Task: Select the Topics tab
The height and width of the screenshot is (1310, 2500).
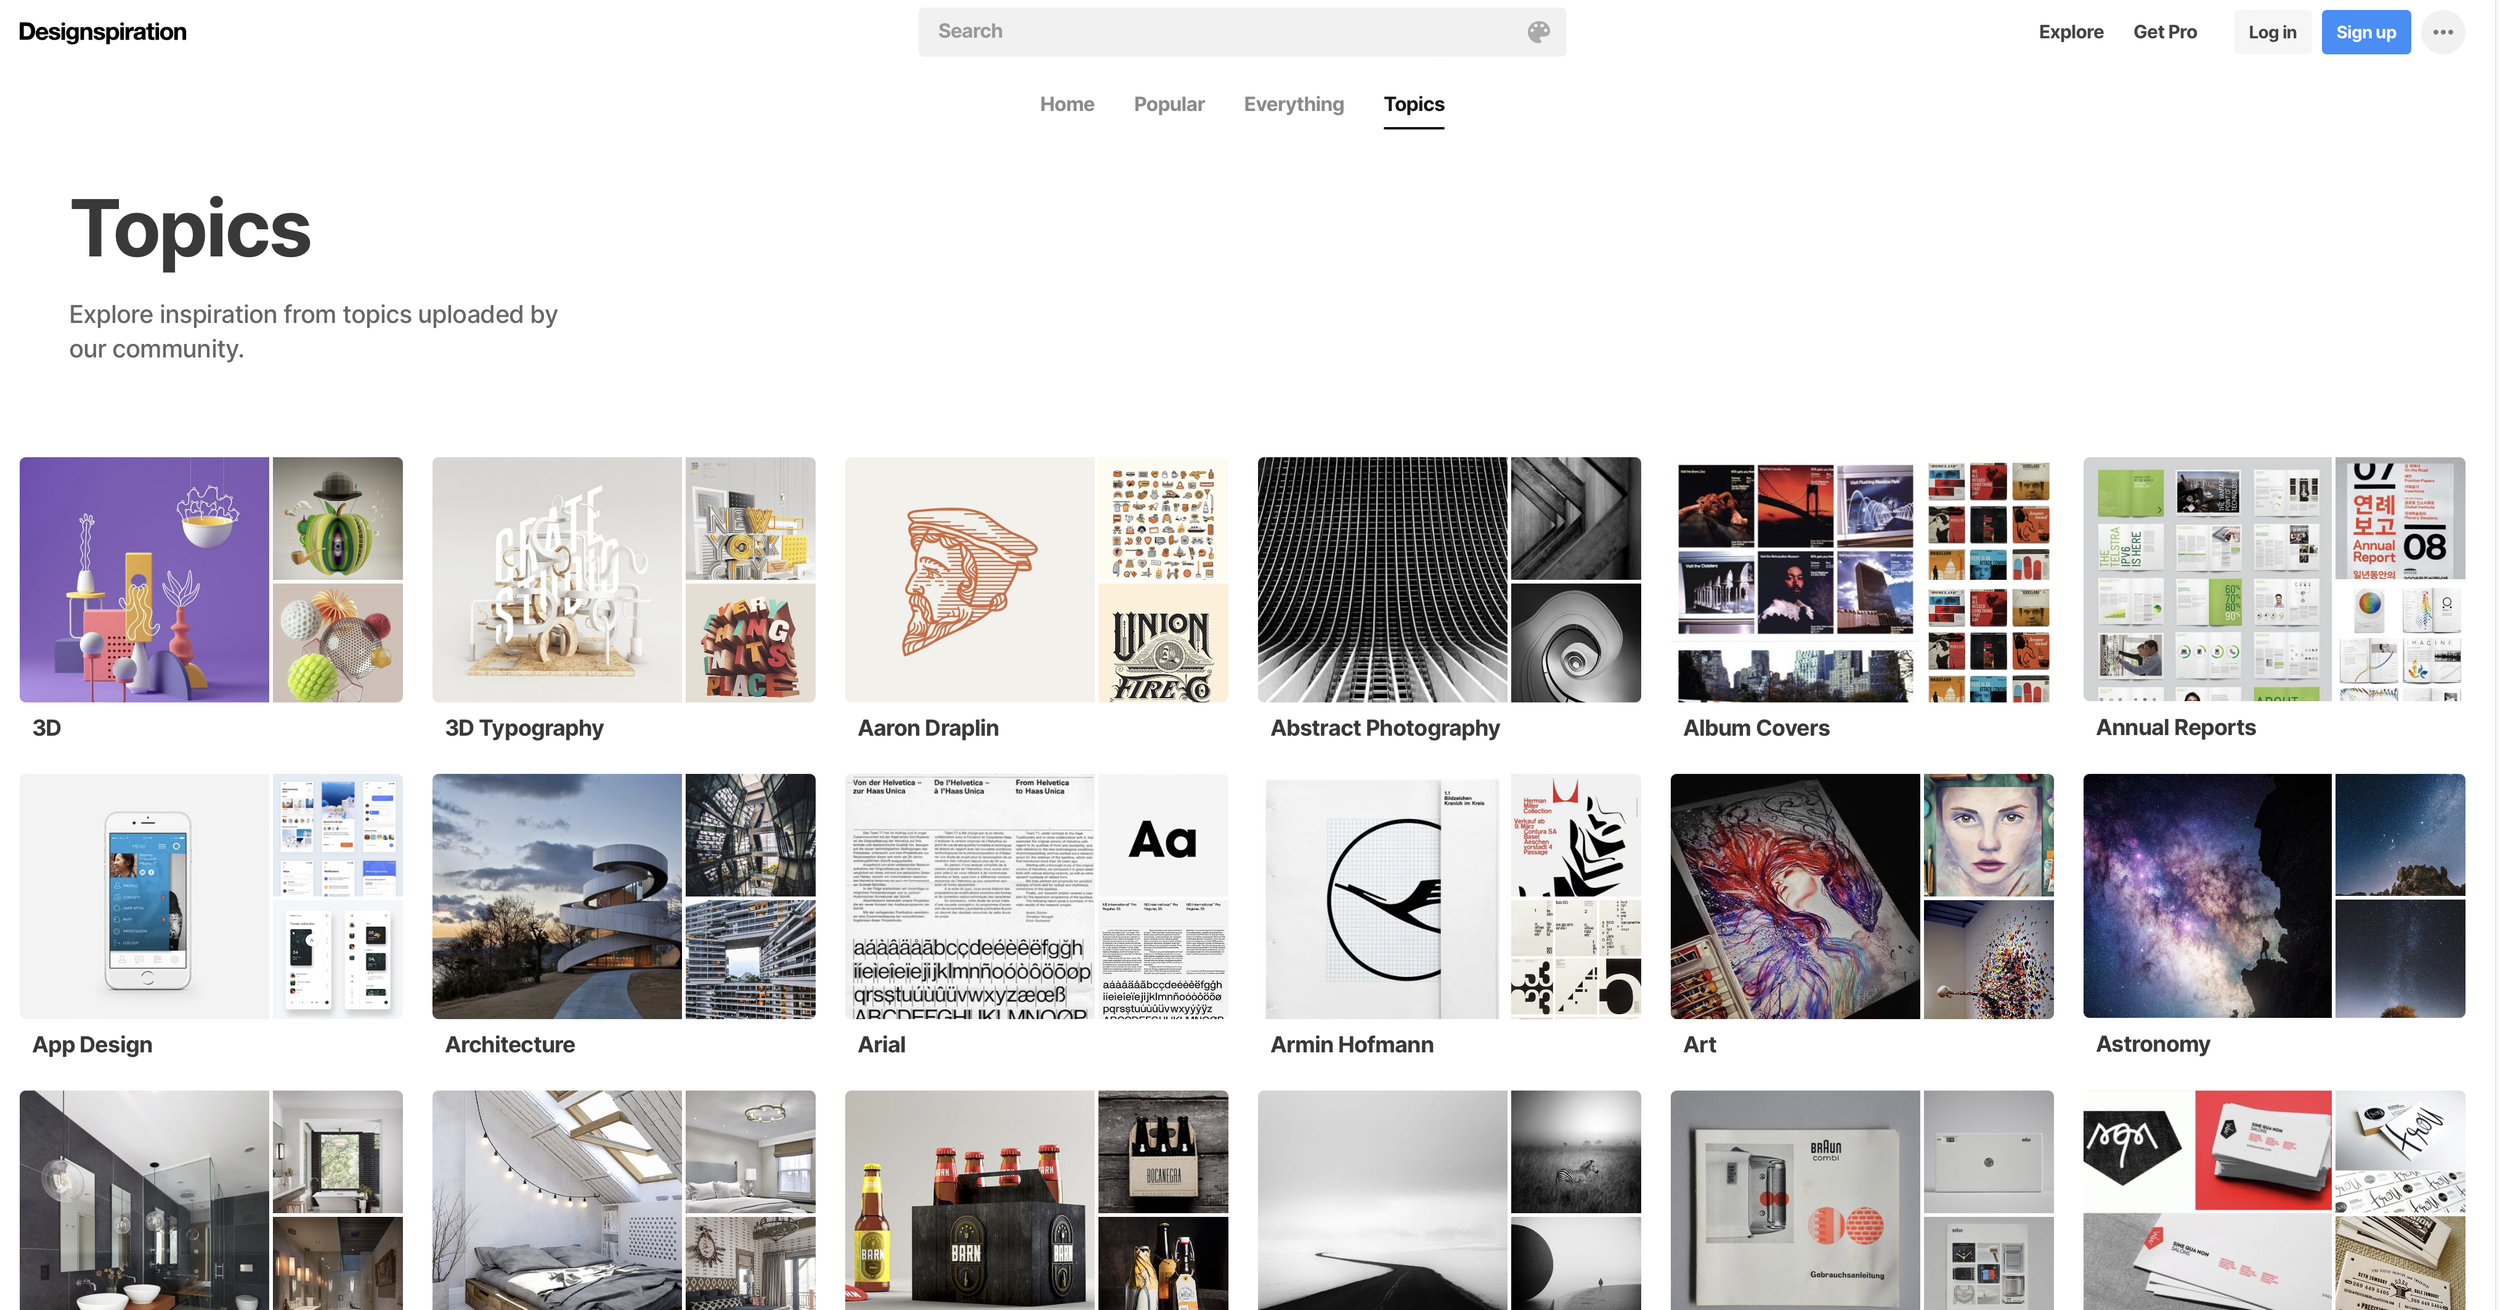Action: point(1413,104)
